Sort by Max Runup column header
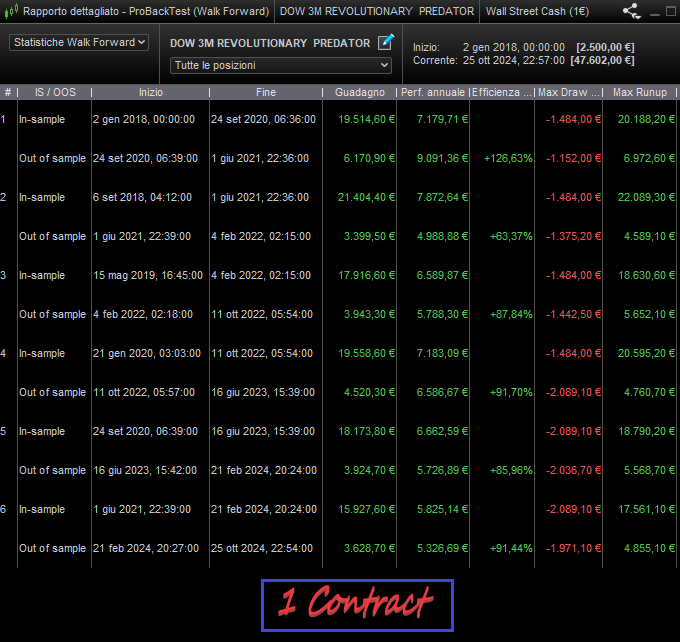The width and height of the screenshot is (680, 642). click(640, 92)
